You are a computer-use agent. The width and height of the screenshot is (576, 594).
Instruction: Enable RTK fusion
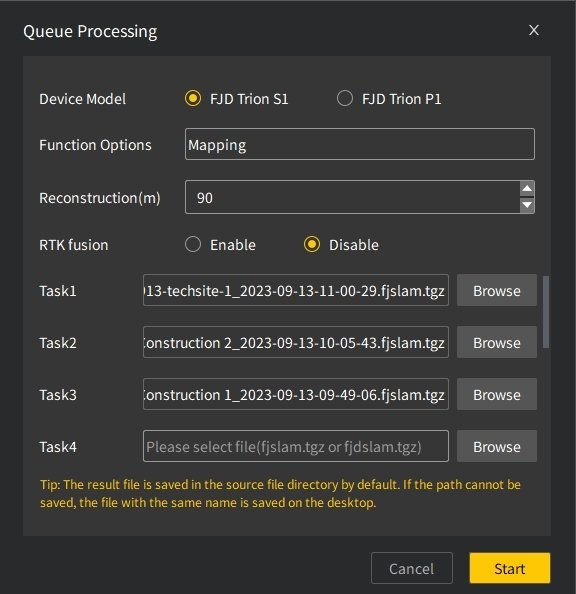pos(193,244)
